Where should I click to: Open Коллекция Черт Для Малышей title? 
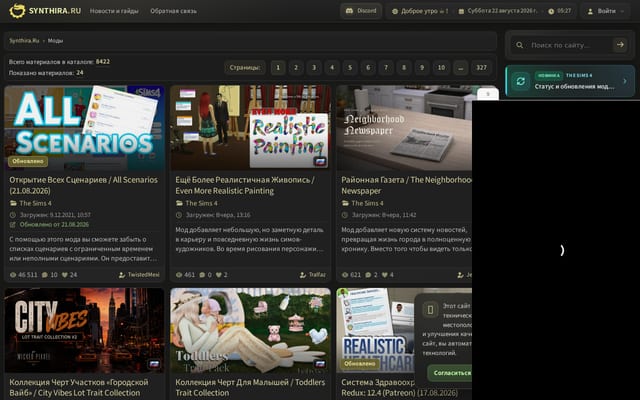pos(250,387)
